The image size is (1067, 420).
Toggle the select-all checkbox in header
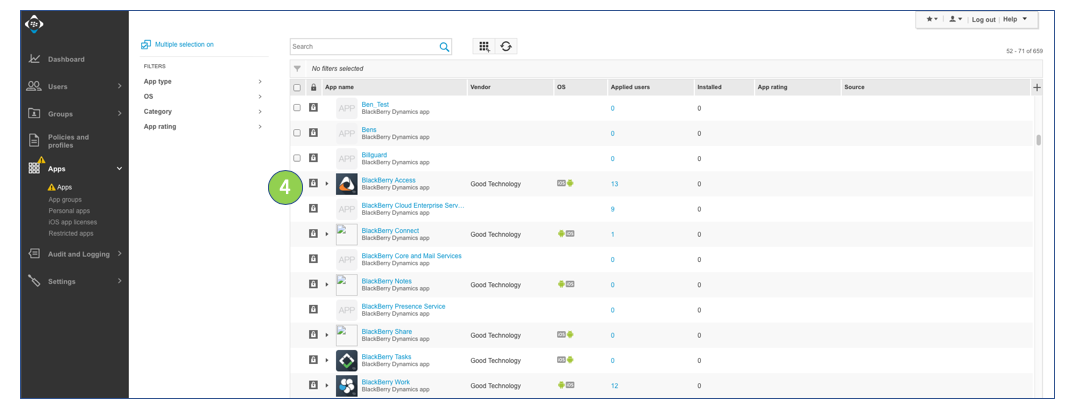[x=297, y=88]
